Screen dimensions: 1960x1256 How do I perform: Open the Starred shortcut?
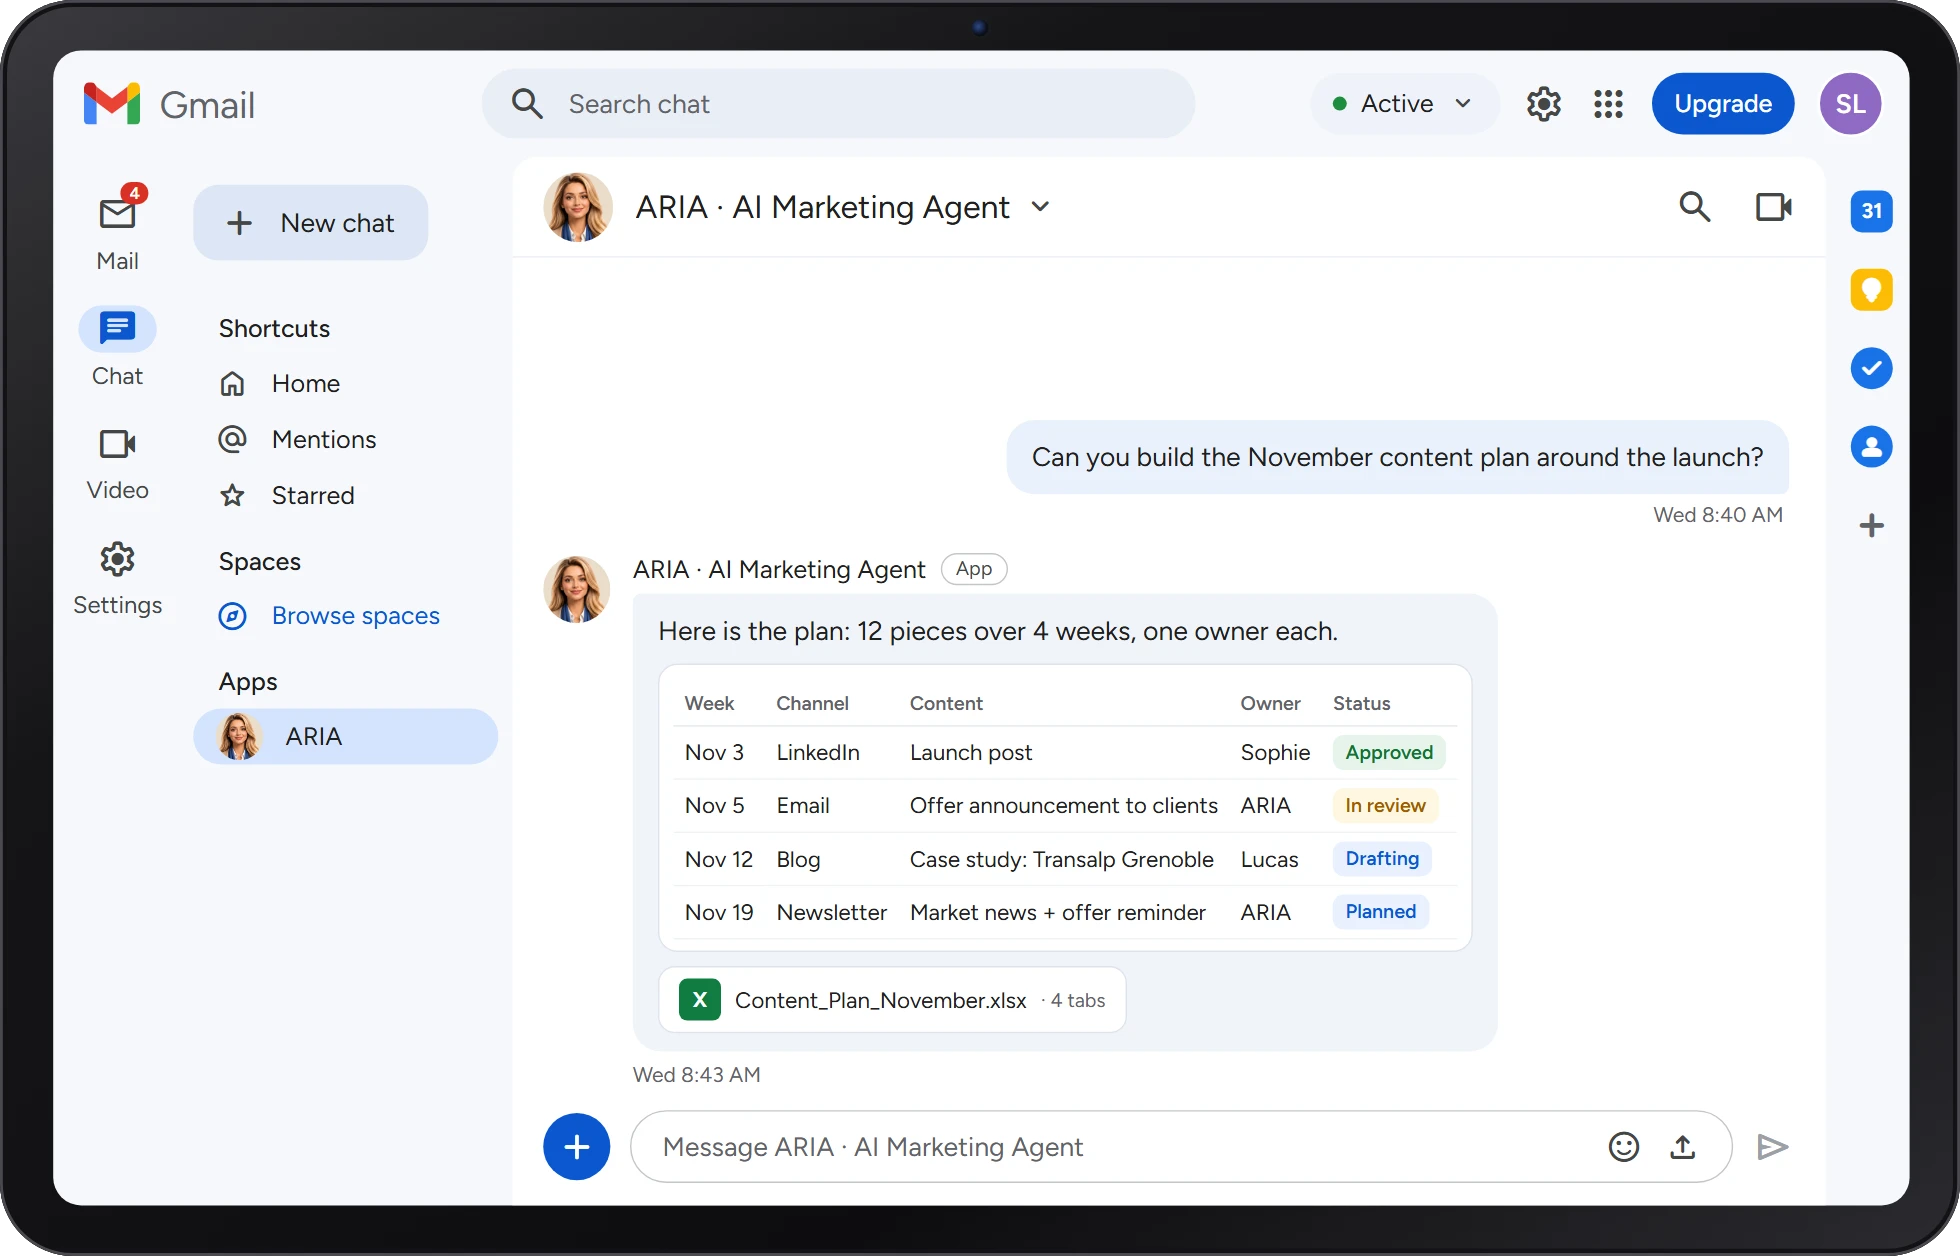tap(287, 496)
